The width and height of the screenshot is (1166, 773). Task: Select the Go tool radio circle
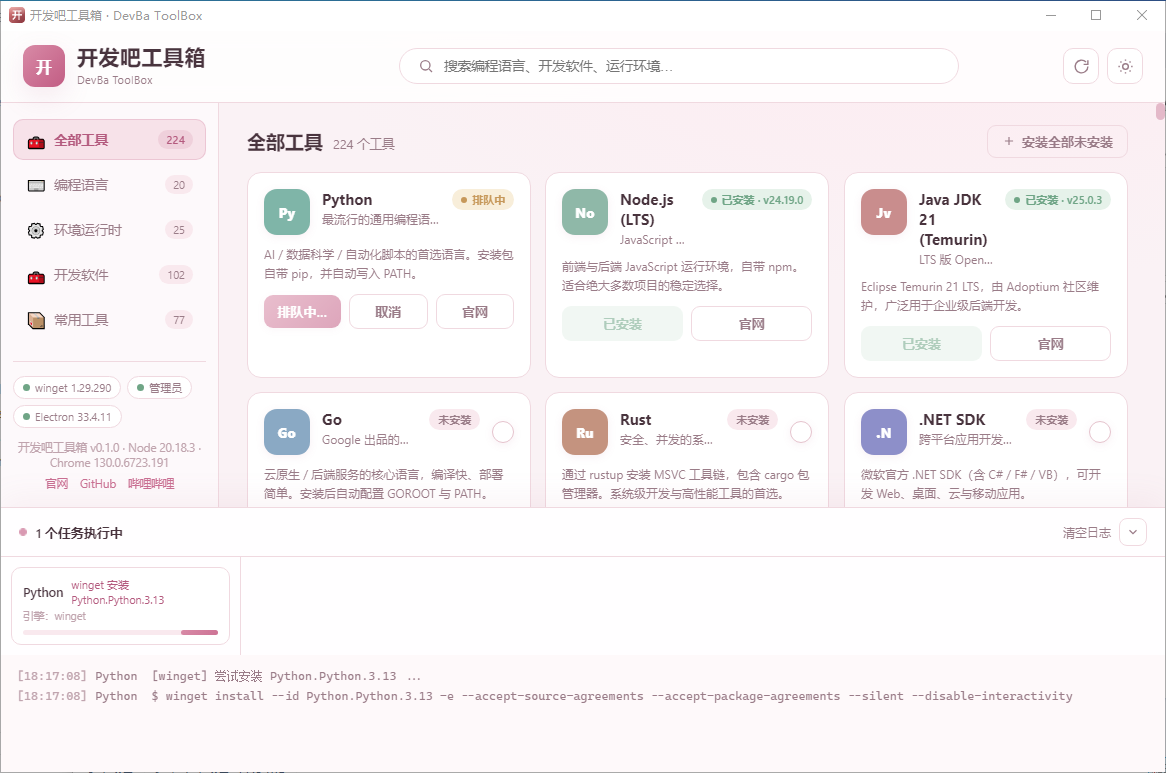(x=503, y=432)
